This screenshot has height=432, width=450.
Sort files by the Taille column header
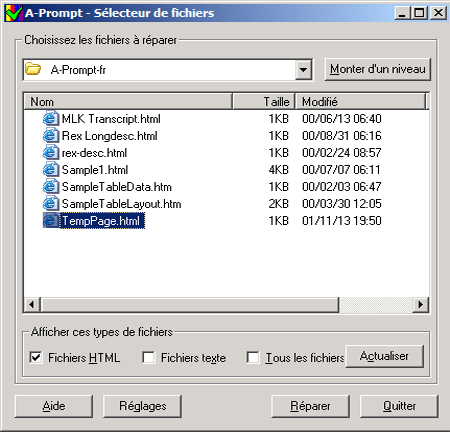(263, 101)
